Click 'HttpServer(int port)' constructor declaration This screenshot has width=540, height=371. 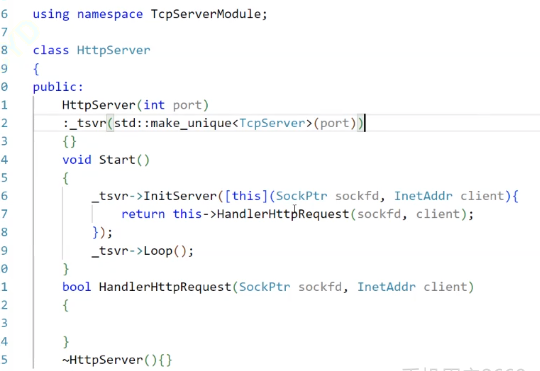pos(135,105)
